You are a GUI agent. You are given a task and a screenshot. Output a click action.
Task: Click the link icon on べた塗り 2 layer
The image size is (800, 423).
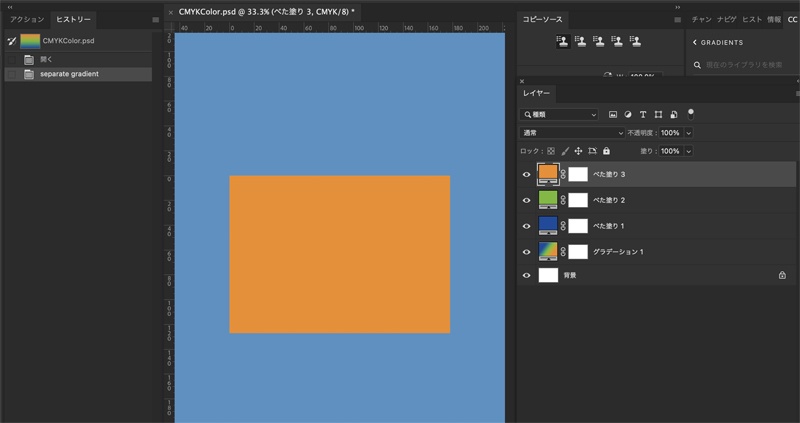pyautogui.click(x=563, y=200)
